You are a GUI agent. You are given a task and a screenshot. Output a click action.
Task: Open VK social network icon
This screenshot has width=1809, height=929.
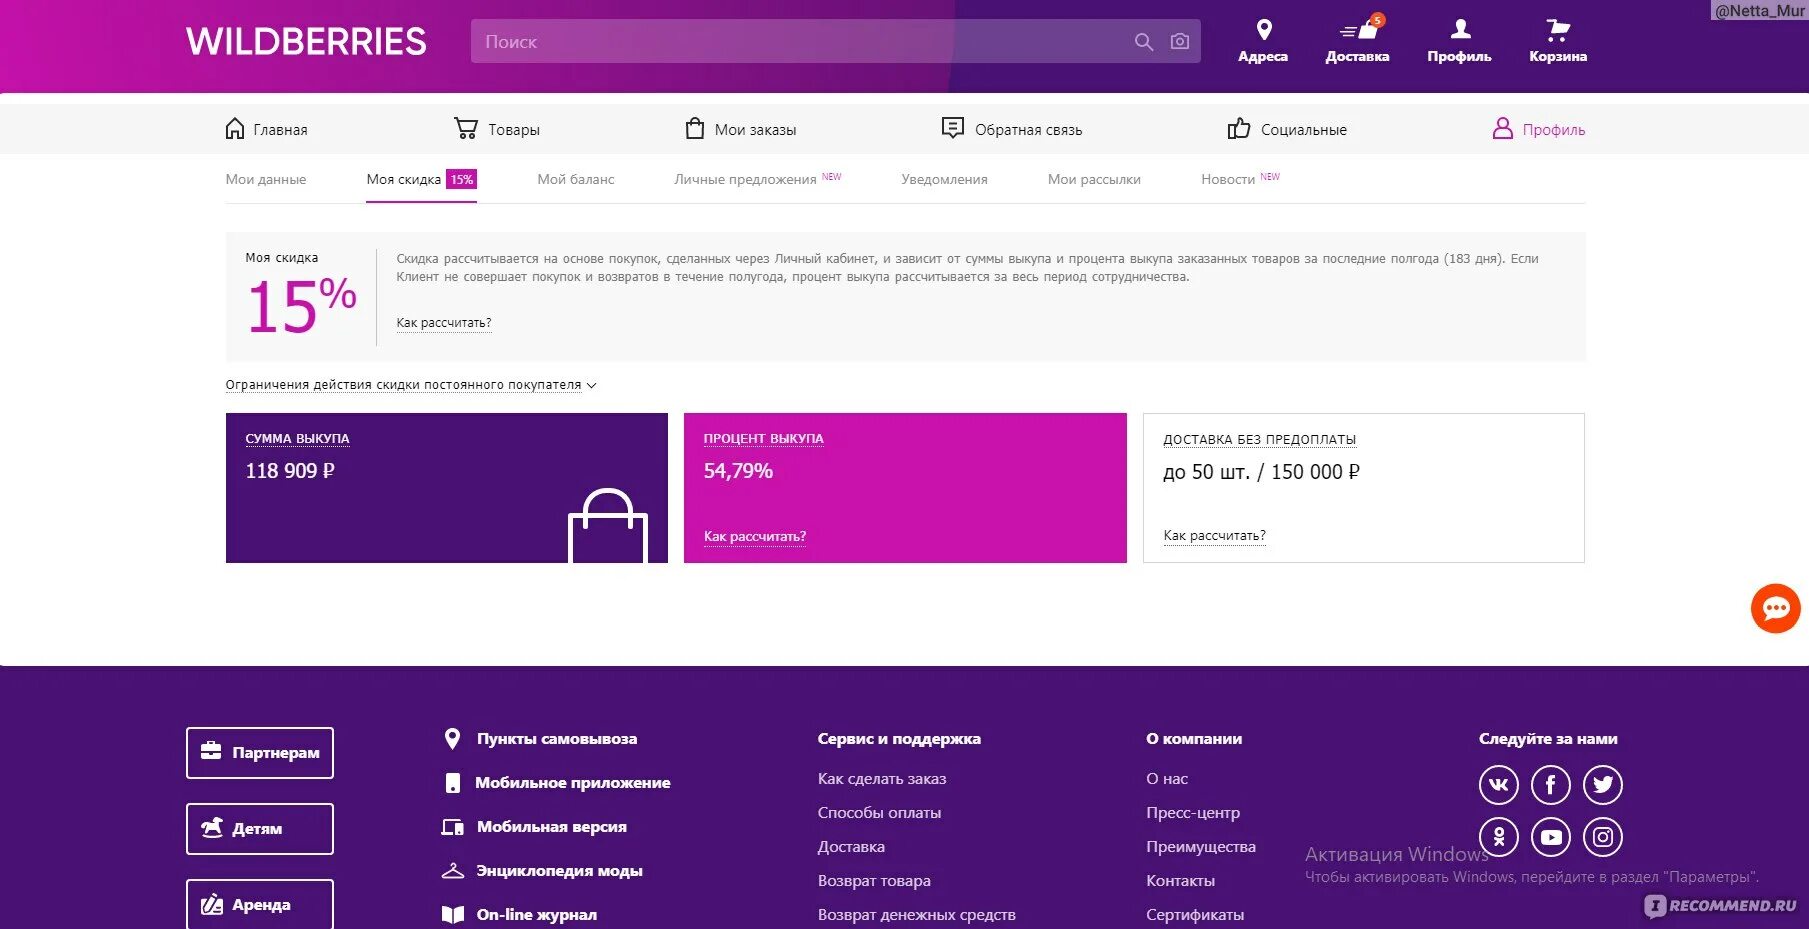(x=1498, y=785)
